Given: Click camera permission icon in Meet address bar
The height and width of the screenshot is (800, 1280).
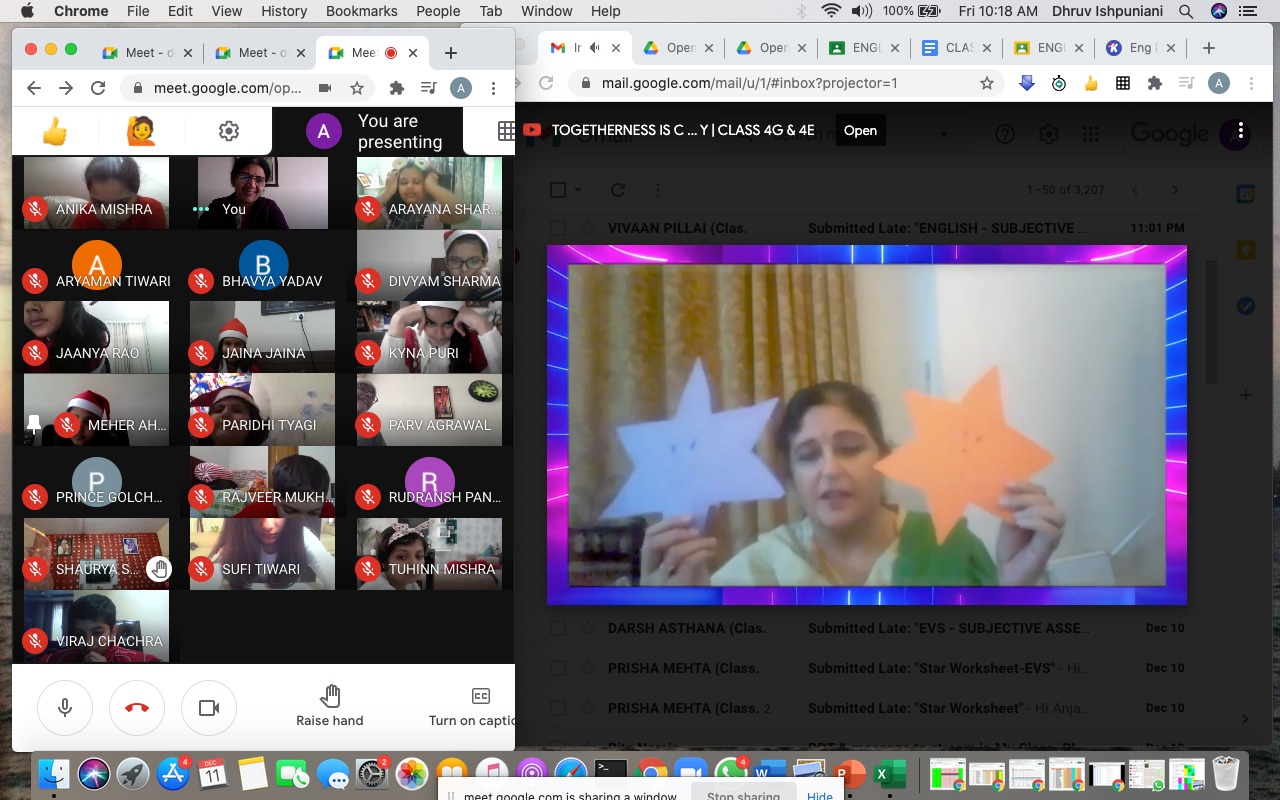Looking at the screenshot, I should pyautogui.click(x=325, y=88).
